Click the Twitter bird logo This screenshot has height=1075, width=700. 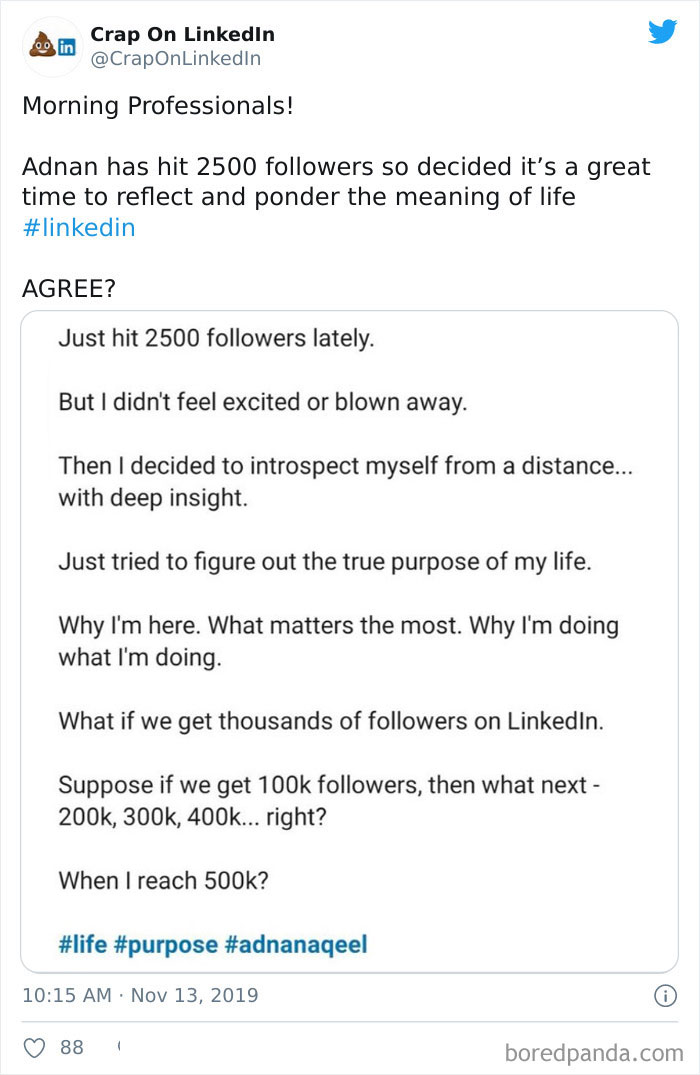tap(662, 31)
